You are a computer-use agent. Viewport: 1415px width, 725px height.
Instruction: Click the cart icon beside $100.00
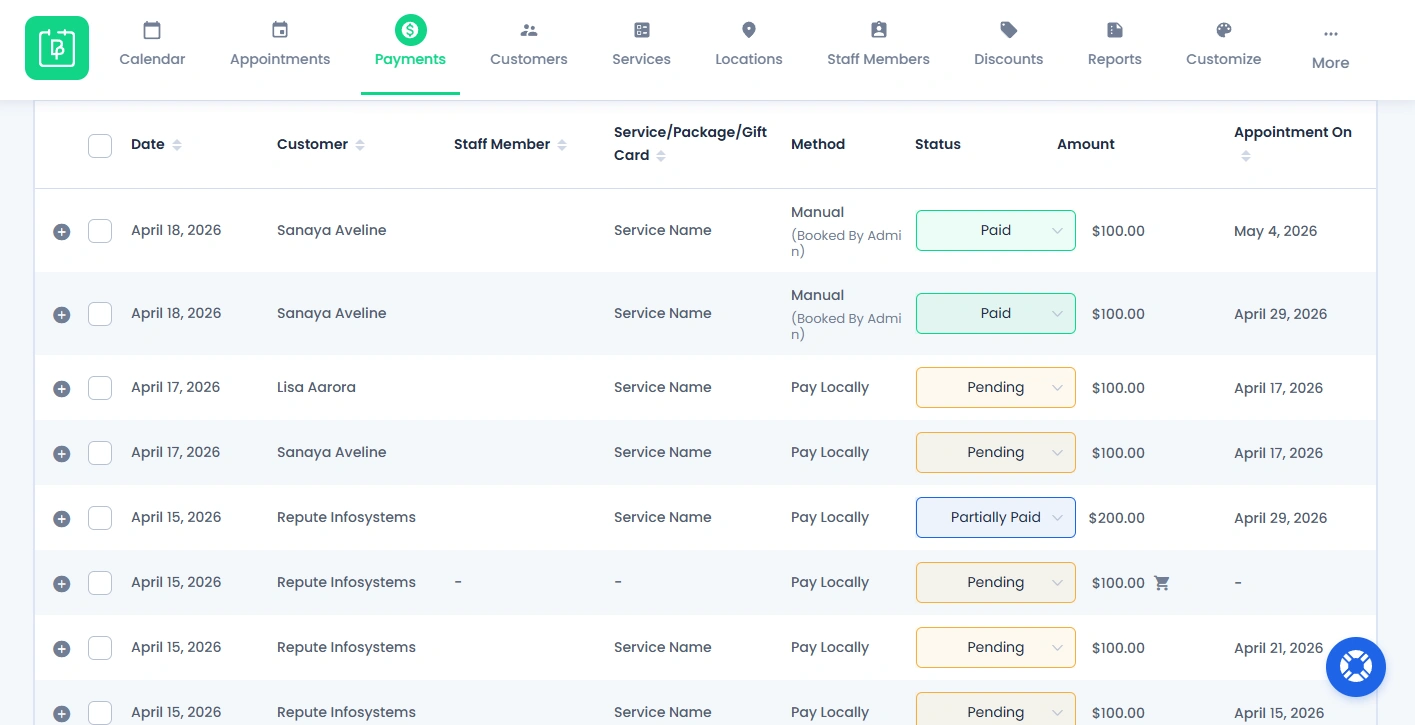[x=1162, y=583]
